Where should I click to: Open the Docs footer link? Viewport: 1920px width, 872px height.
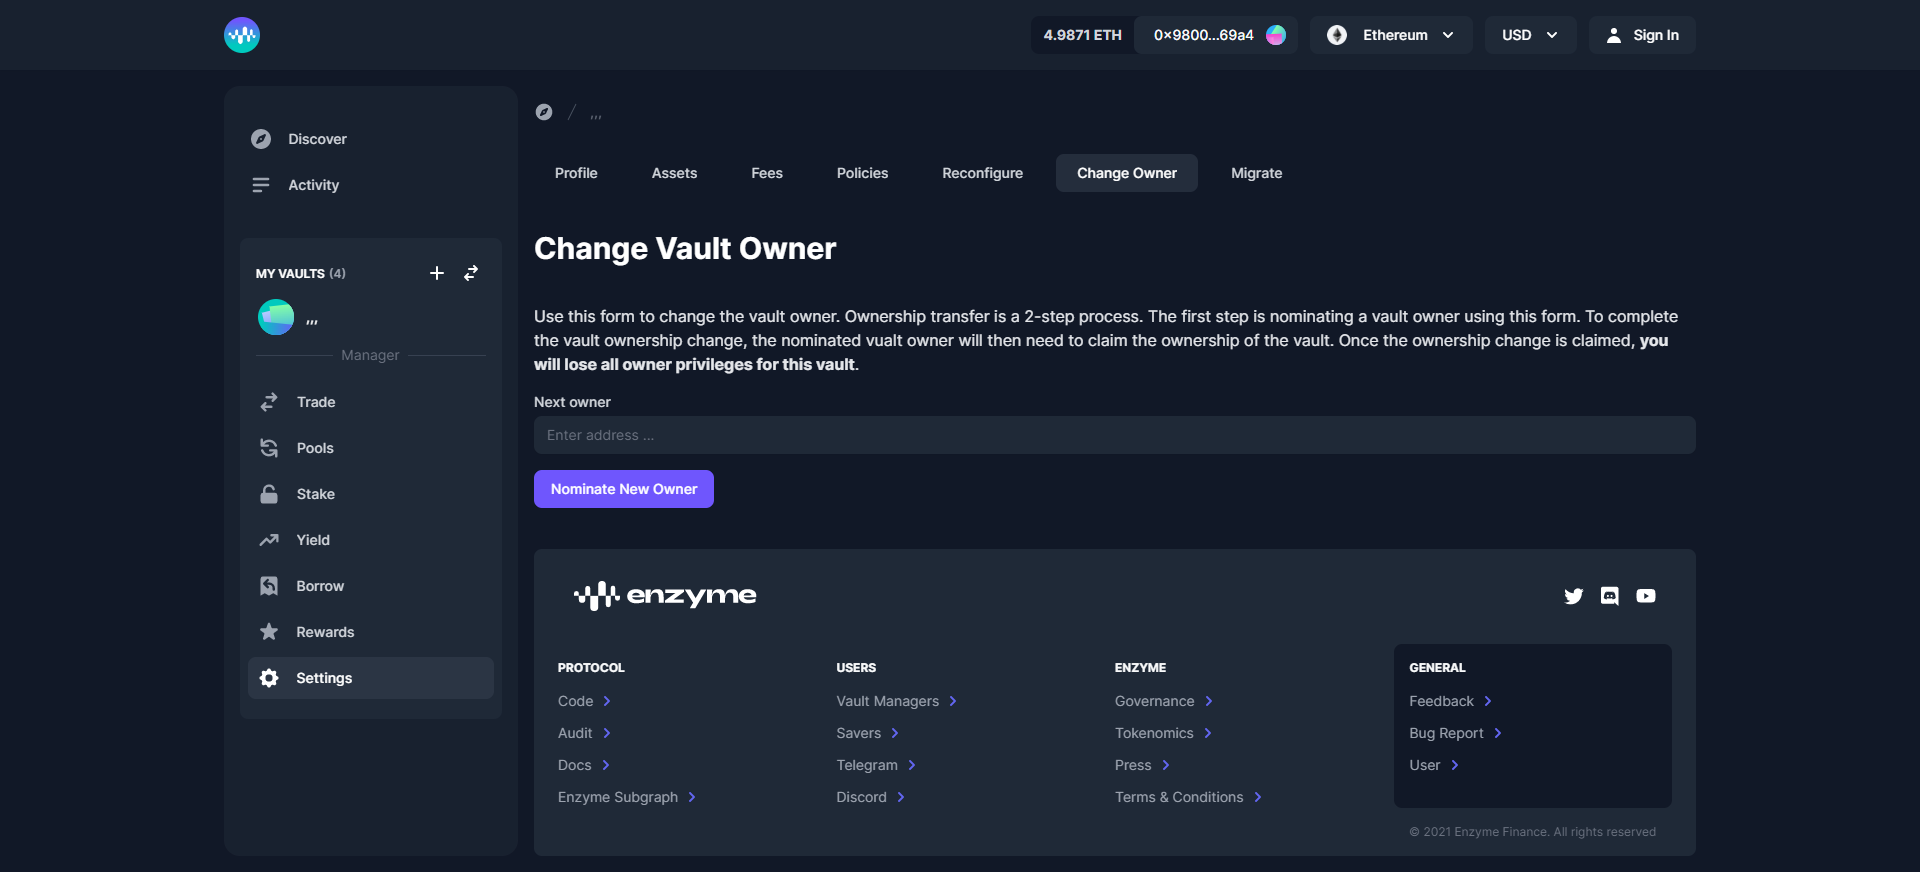[x=584, y=765]
